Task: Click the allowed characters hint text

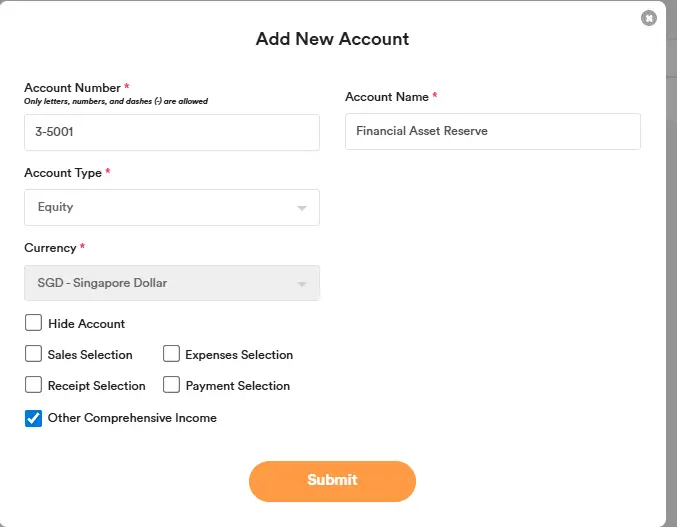Action: tap(116, 101)
